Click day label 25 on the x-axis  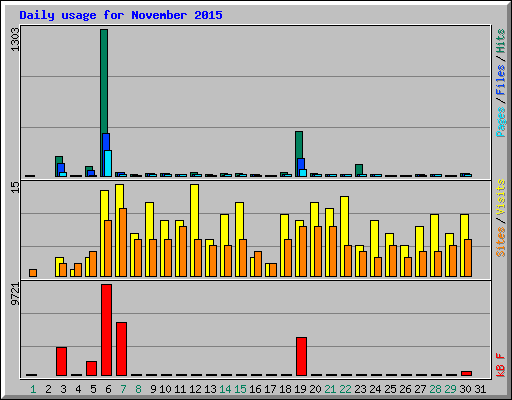coord(390,389)
